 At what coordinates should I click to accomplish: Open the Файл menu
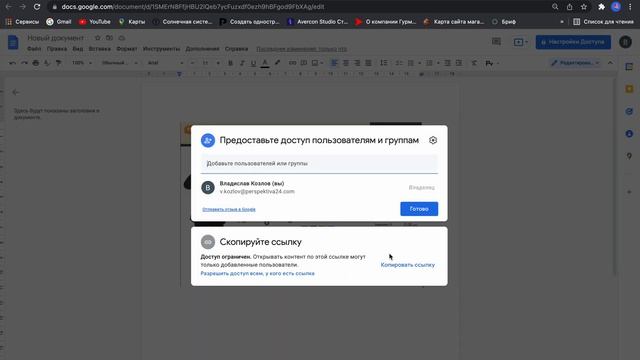34,49
